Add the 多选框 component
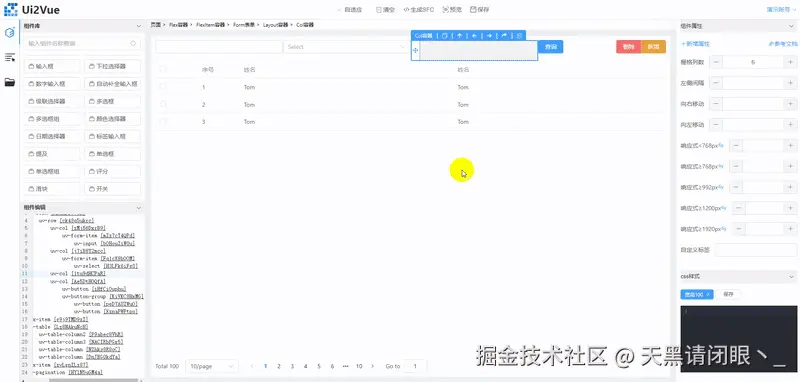 (112, 101)
